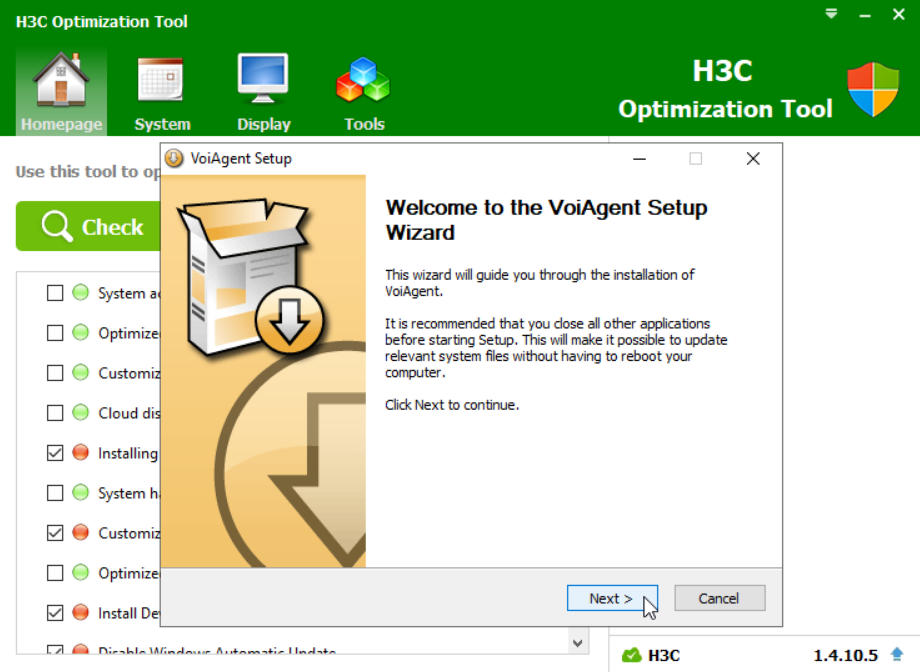This screenshot has width=920, height=672.
Task: Select the 'Install De' list item text
Action: (x=129, y=613)
